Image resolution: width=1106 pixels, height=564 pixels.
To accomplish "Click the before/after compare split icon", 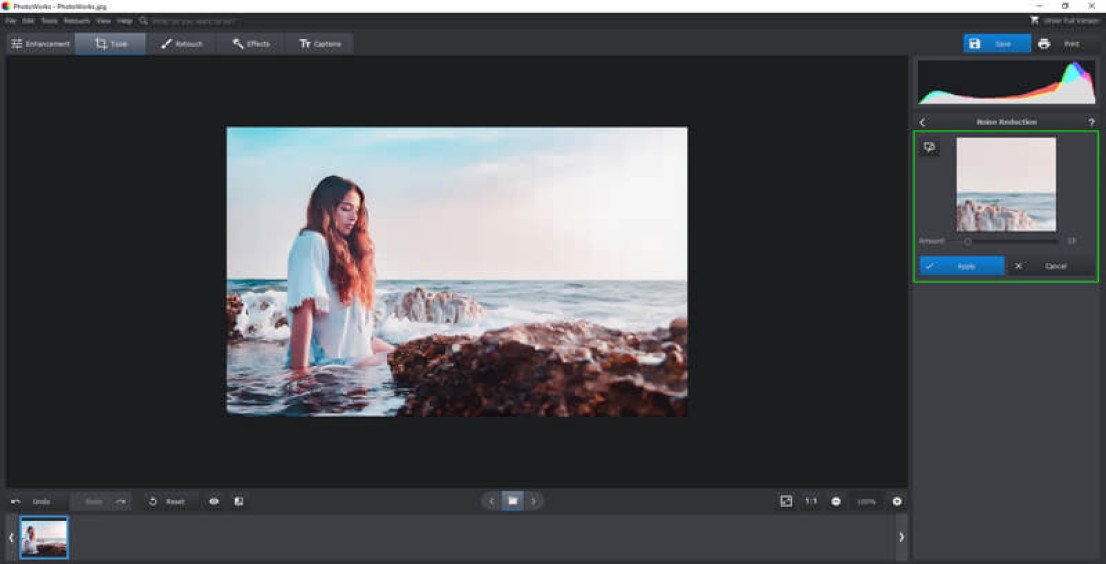I will click(239, 501).
